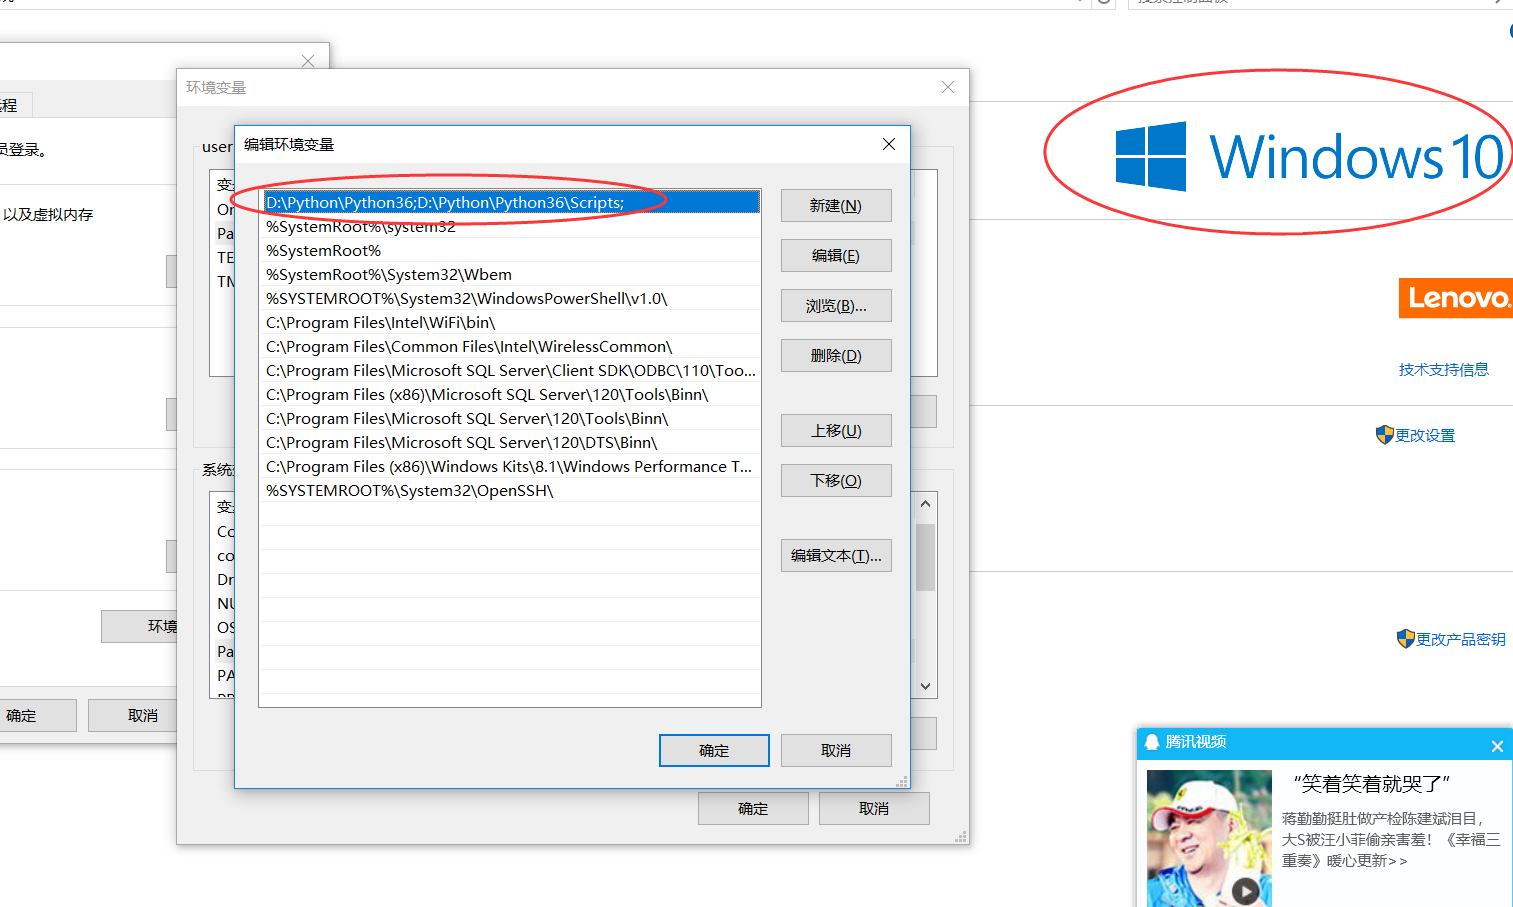Viewport: 1513px width, 907px height.
Task: Delete entry with the 删除(D) button
Action: 836,356
